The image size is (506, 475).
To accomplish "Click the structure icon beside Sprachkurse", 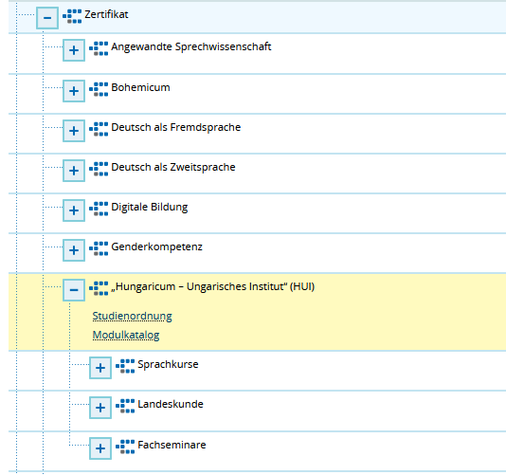I will click(x=125, y=366).
